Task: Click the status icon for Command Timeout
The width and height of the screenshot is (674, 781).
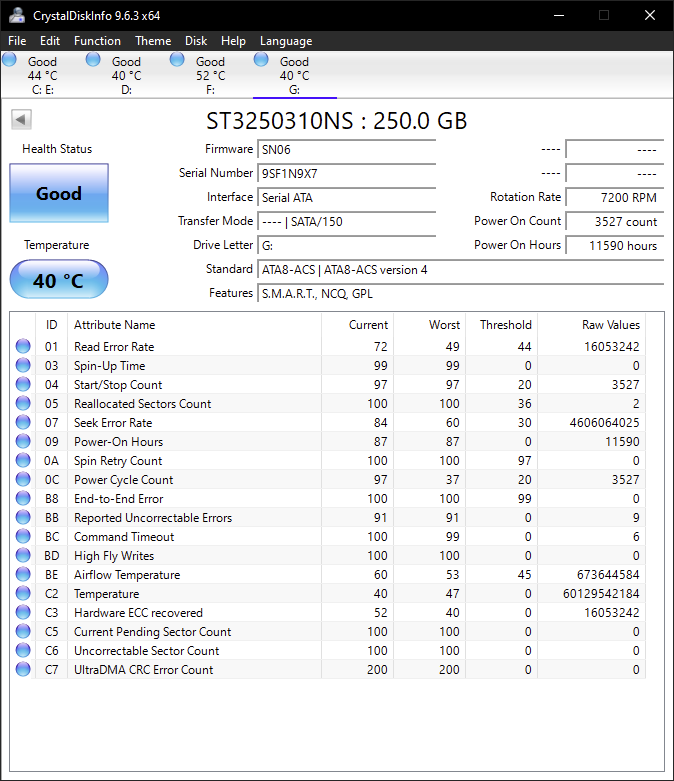Action: tap(23, 536)
